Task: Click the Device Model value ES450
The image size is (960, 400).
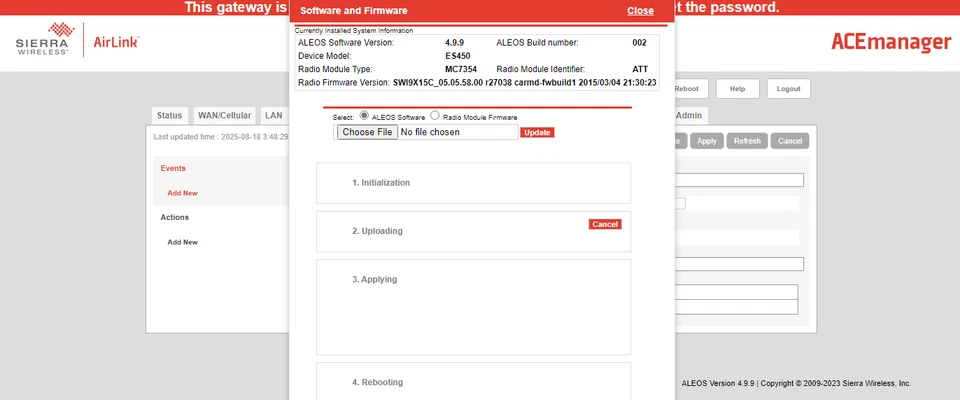Action: coord(458,56)
